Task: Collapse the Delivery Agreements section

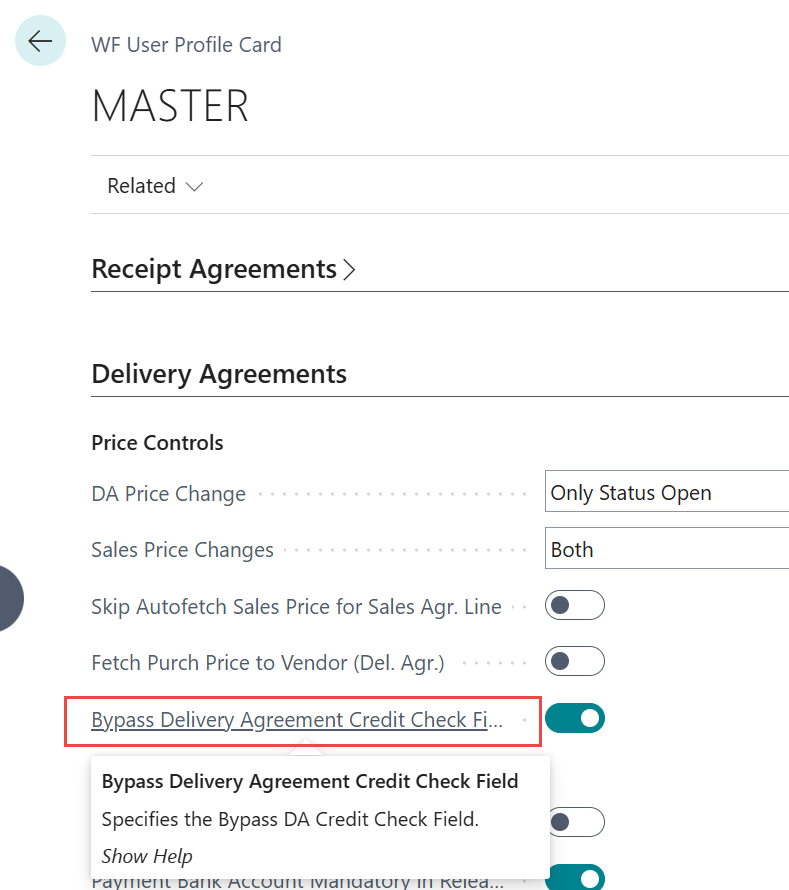Action: [219, 374]
